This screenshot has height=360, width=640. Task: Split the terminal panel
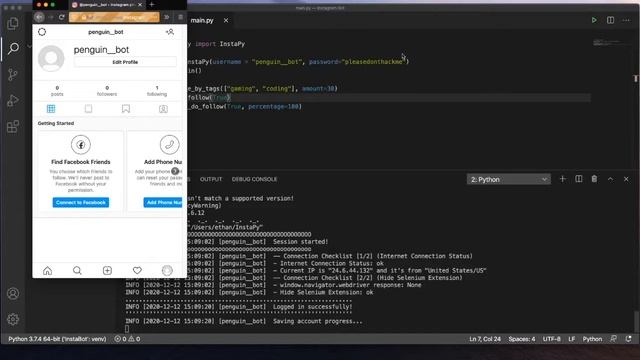[578, 179]
